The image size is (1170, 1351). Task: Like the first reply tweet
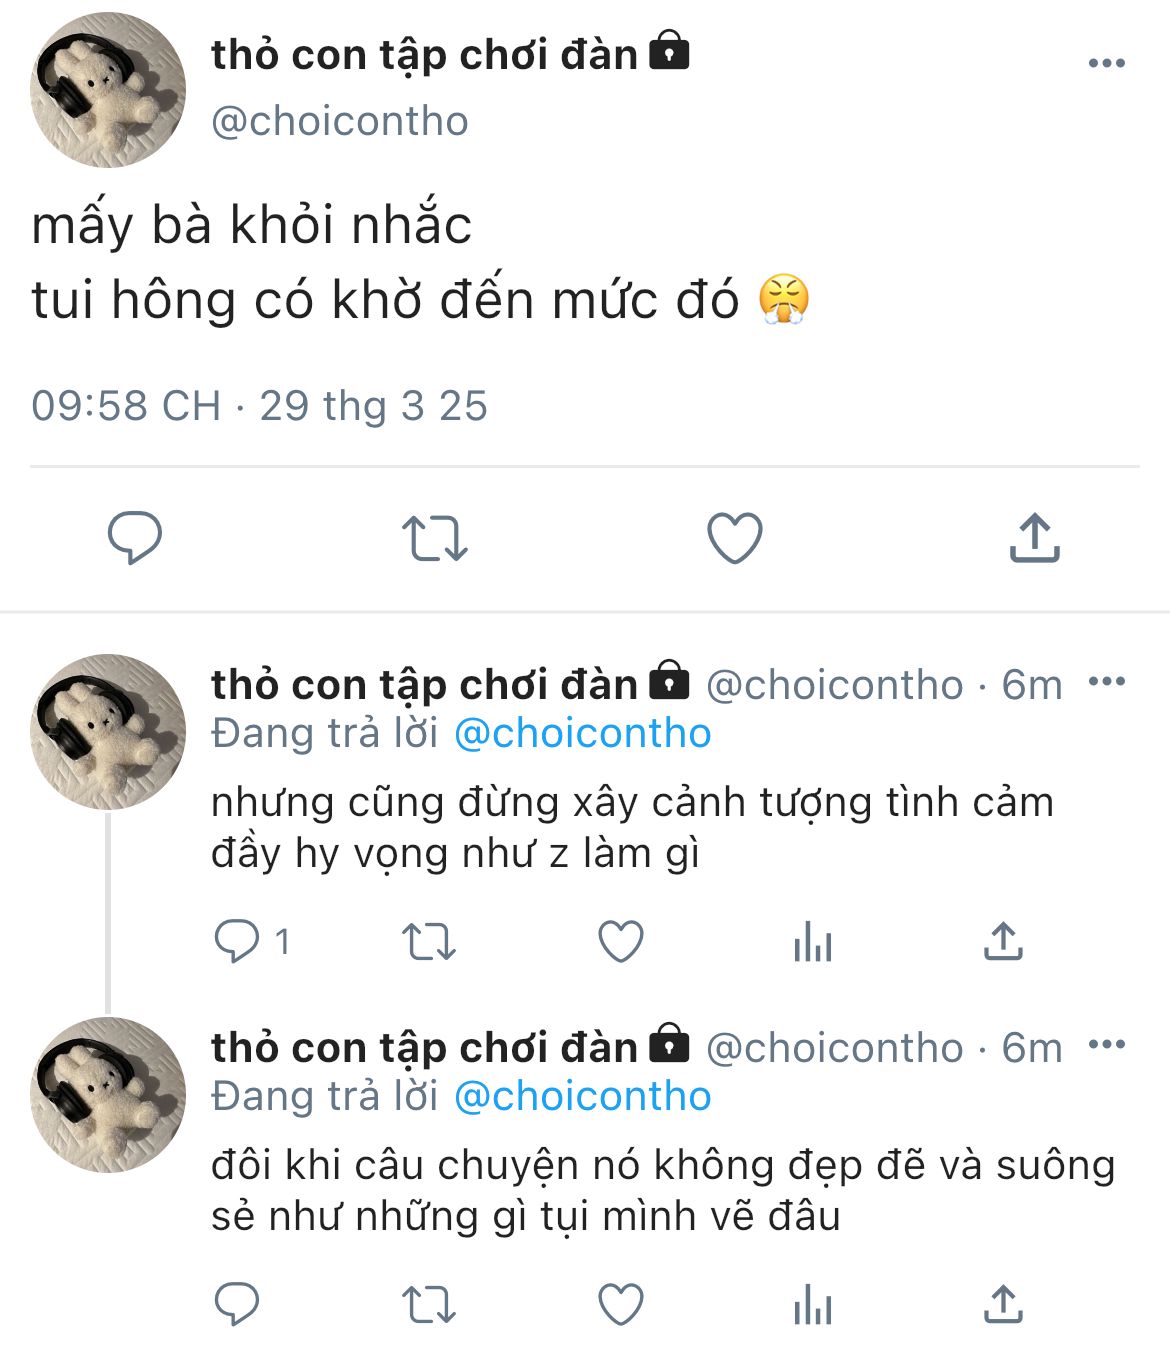tap(621, 942)
